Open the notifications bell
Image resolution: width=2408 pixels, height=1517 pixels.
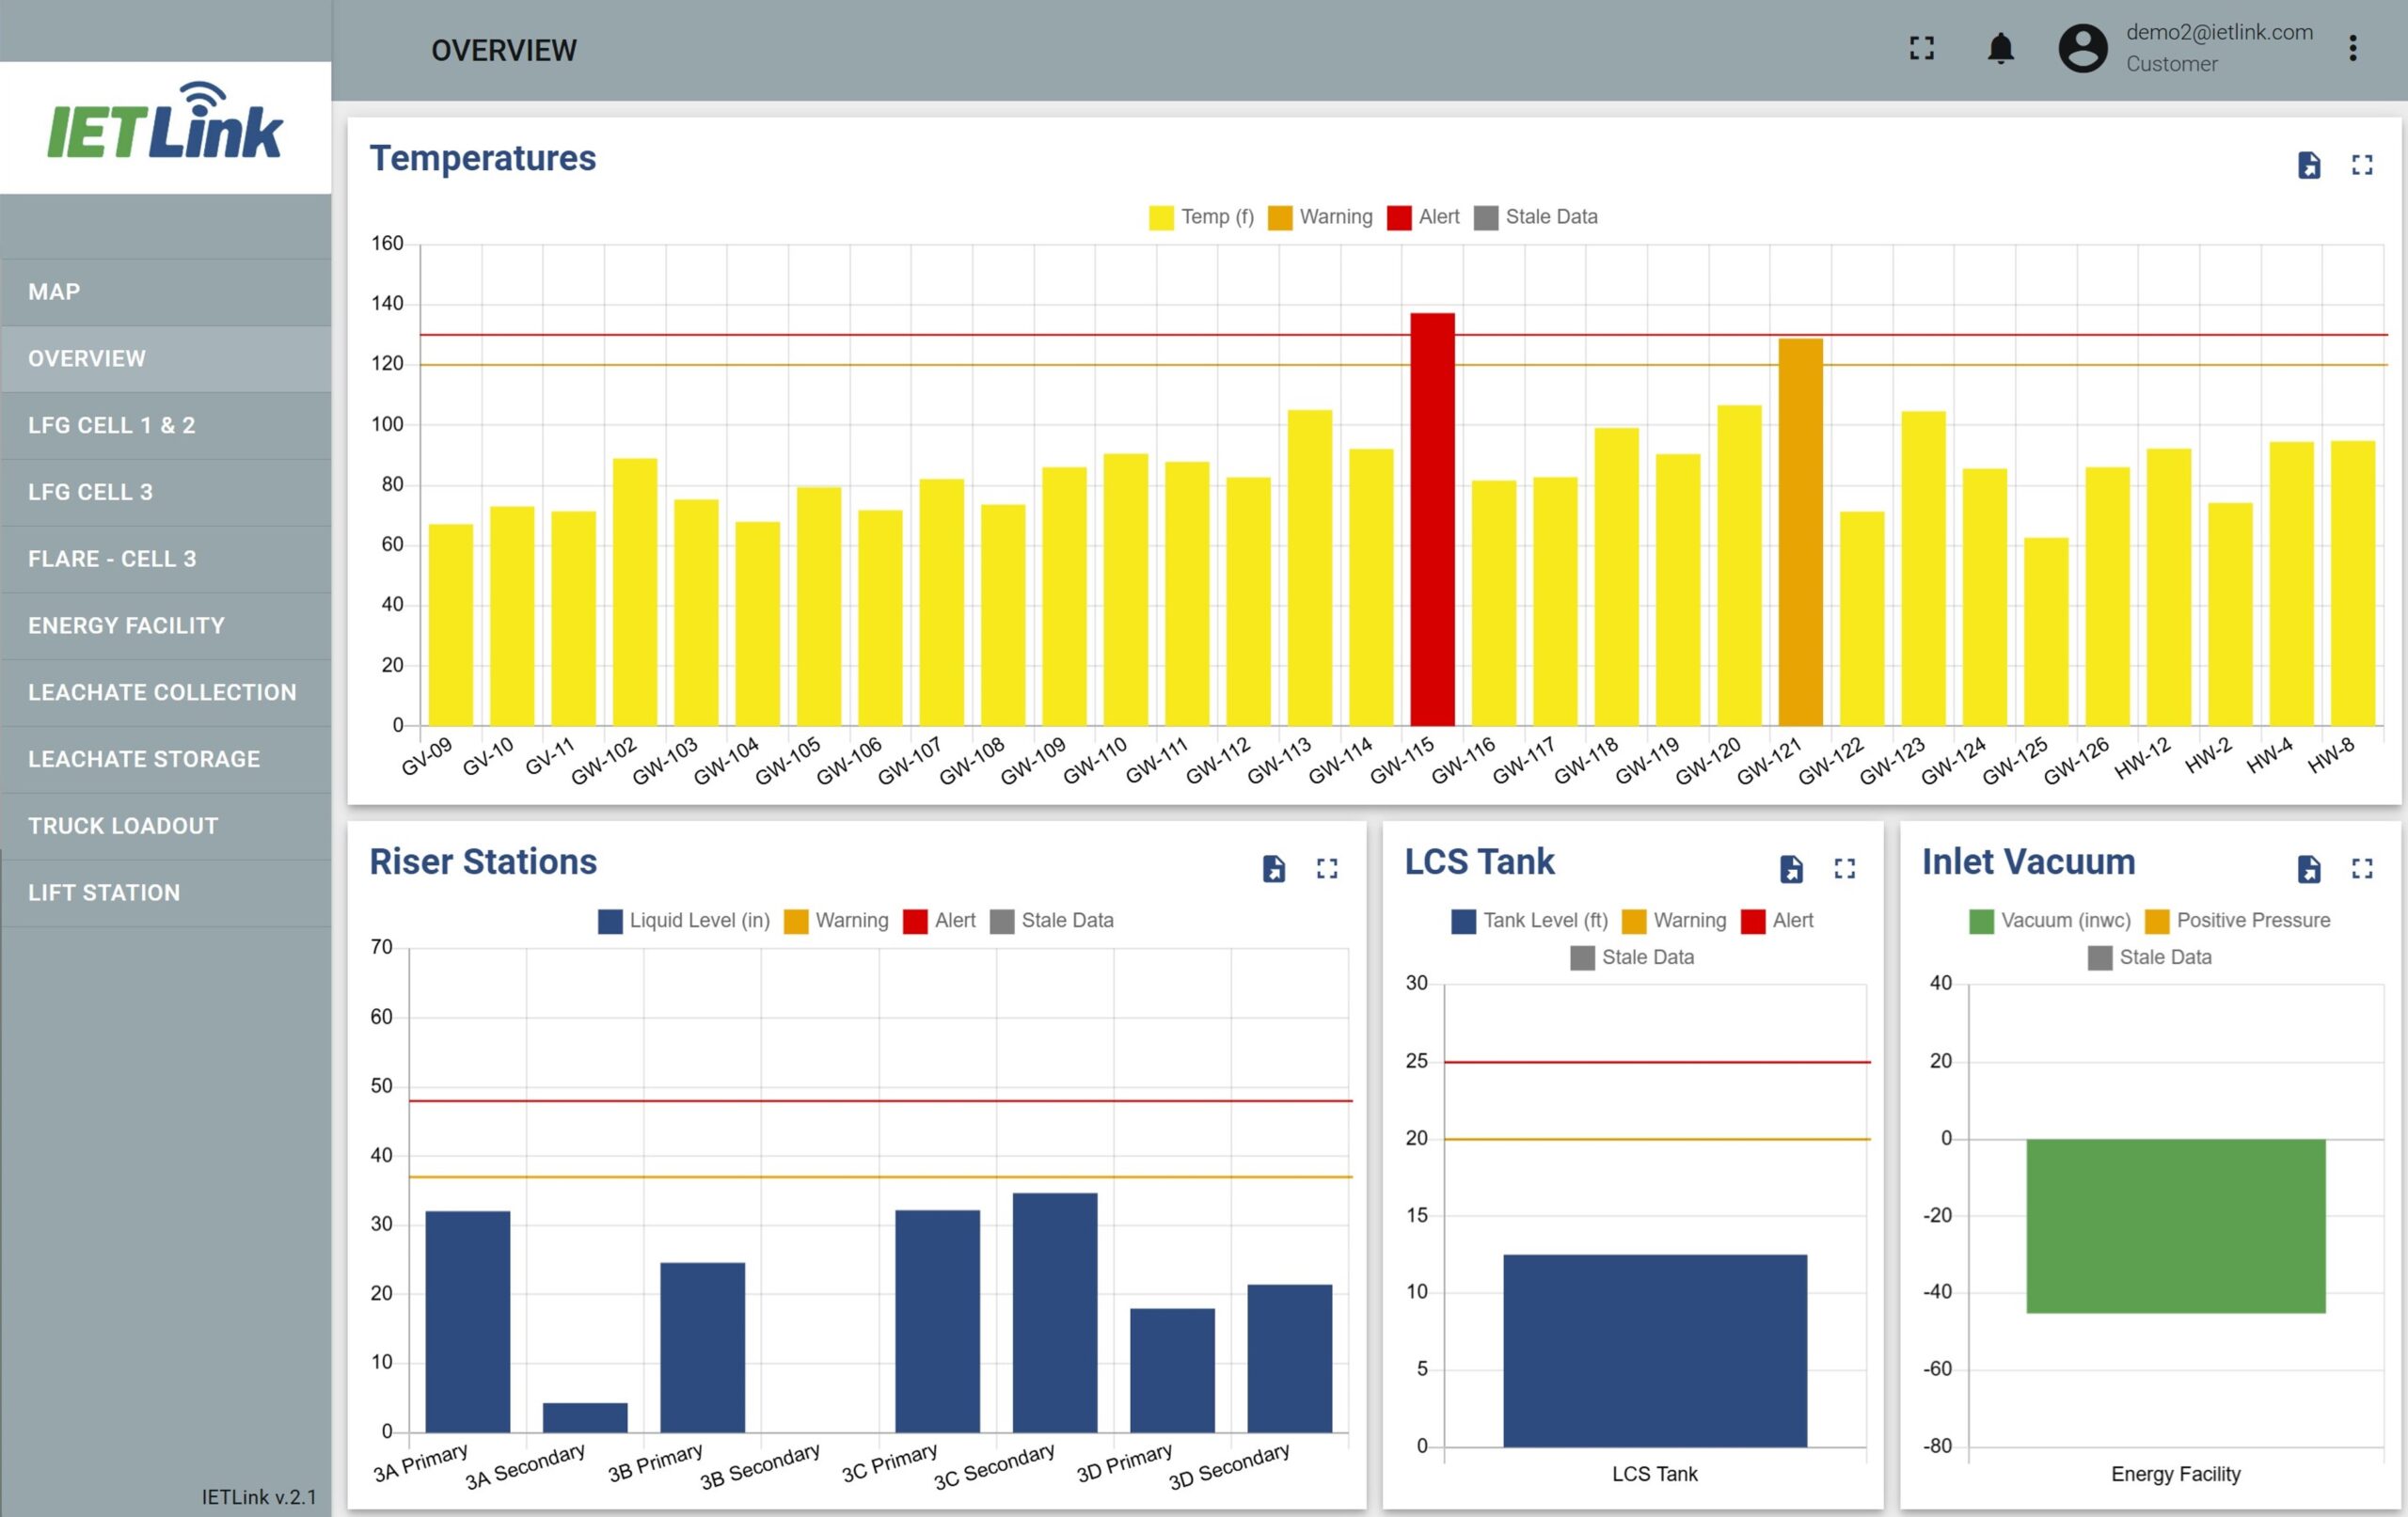pyautogui.click(x=2000, y=48)
